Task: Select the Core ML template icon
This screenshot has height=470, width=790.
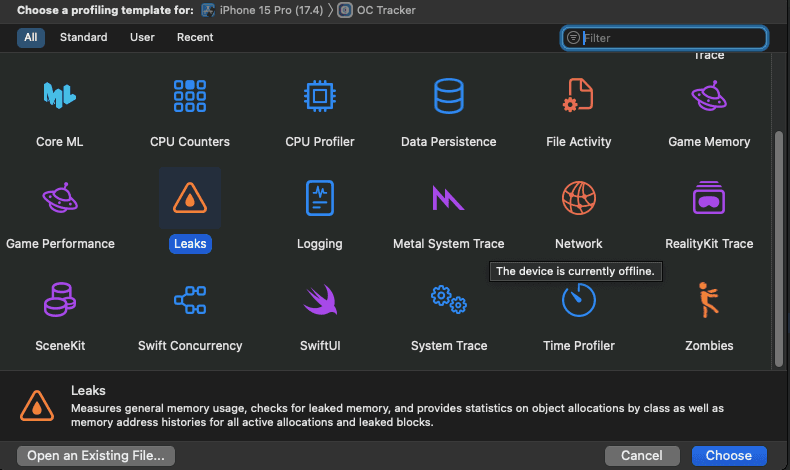Action: [60, 96]
